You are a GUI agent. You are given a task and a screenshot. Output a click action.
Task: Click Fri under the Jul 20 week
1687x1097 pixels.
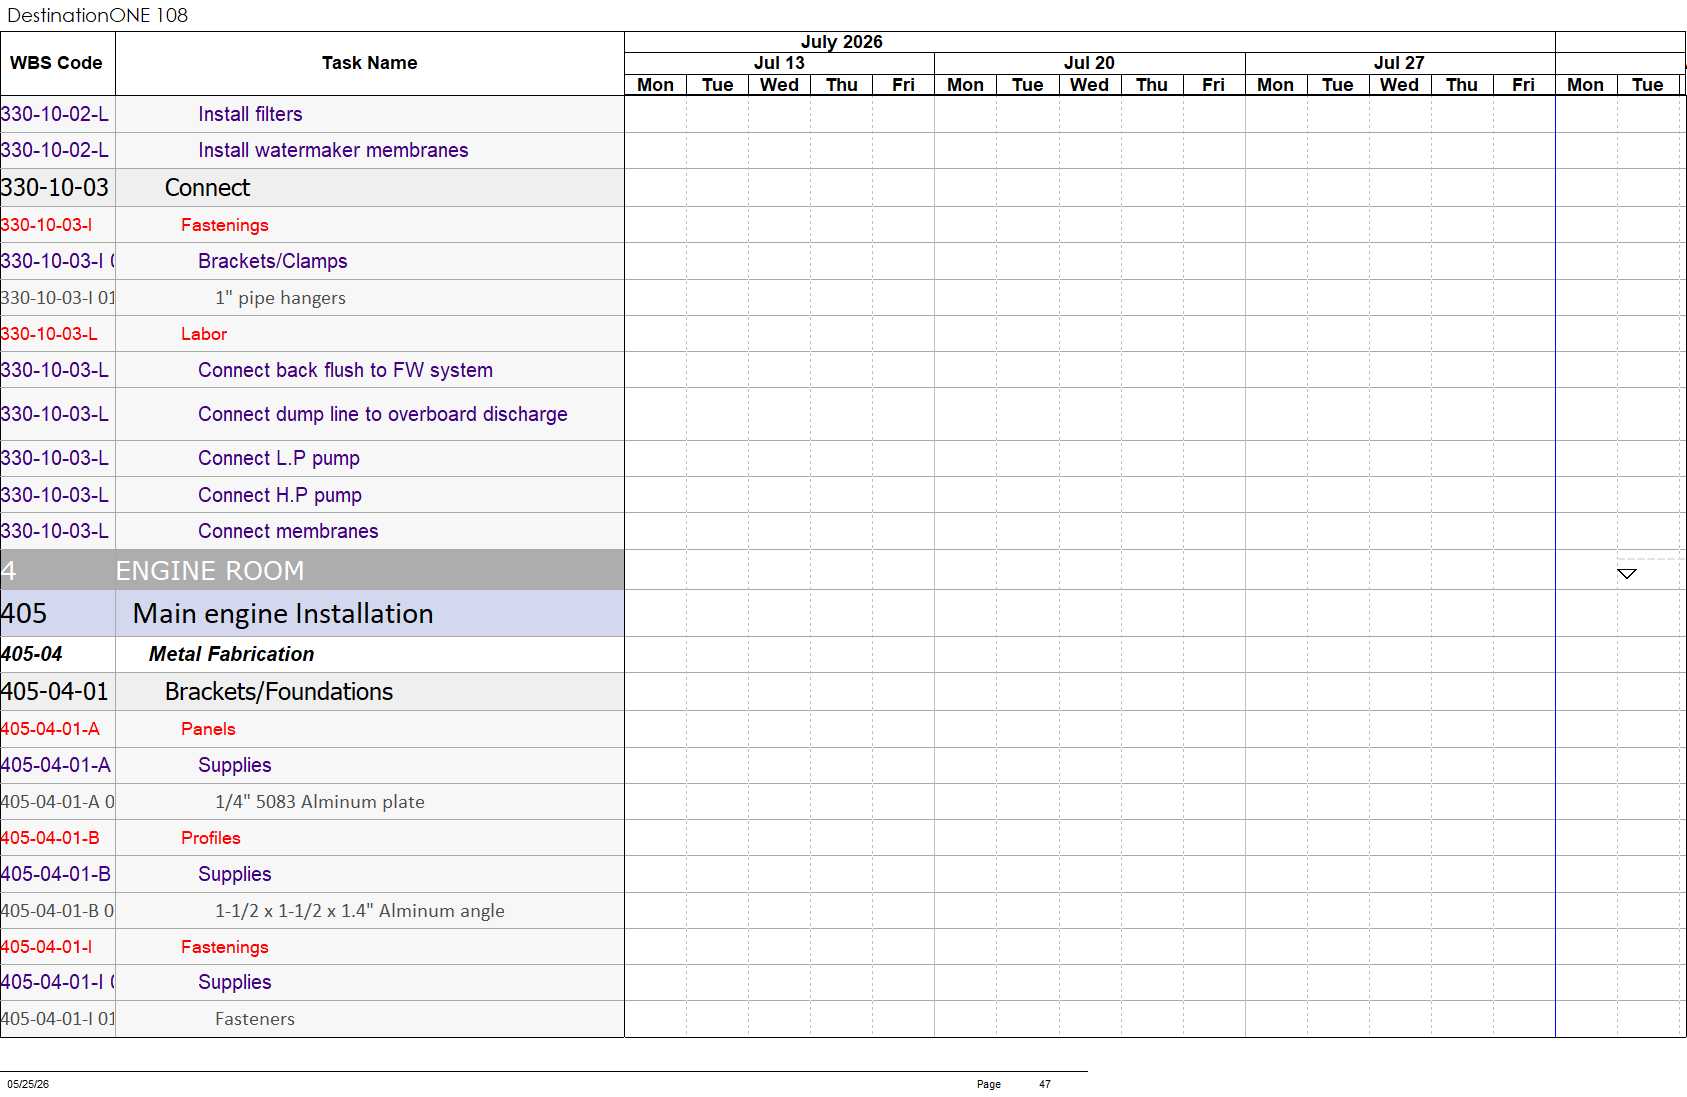point(1213,85)
